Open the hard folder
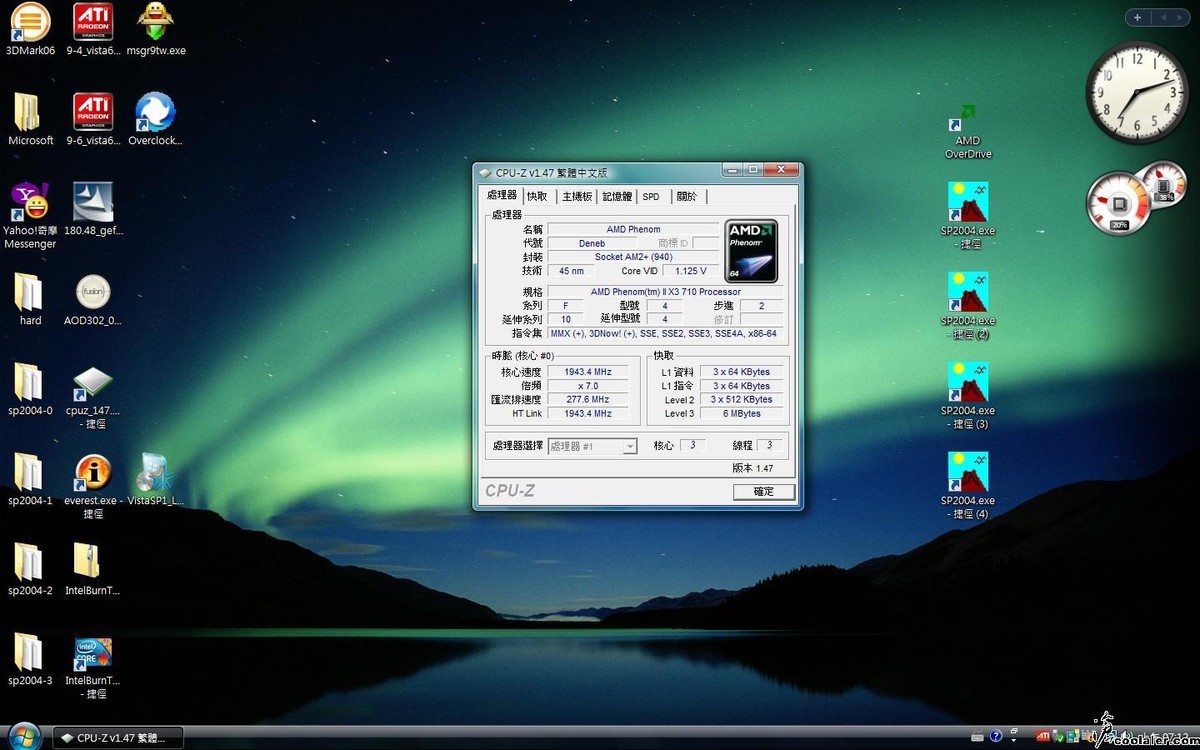1200x750 pixels. click(30, 298)
